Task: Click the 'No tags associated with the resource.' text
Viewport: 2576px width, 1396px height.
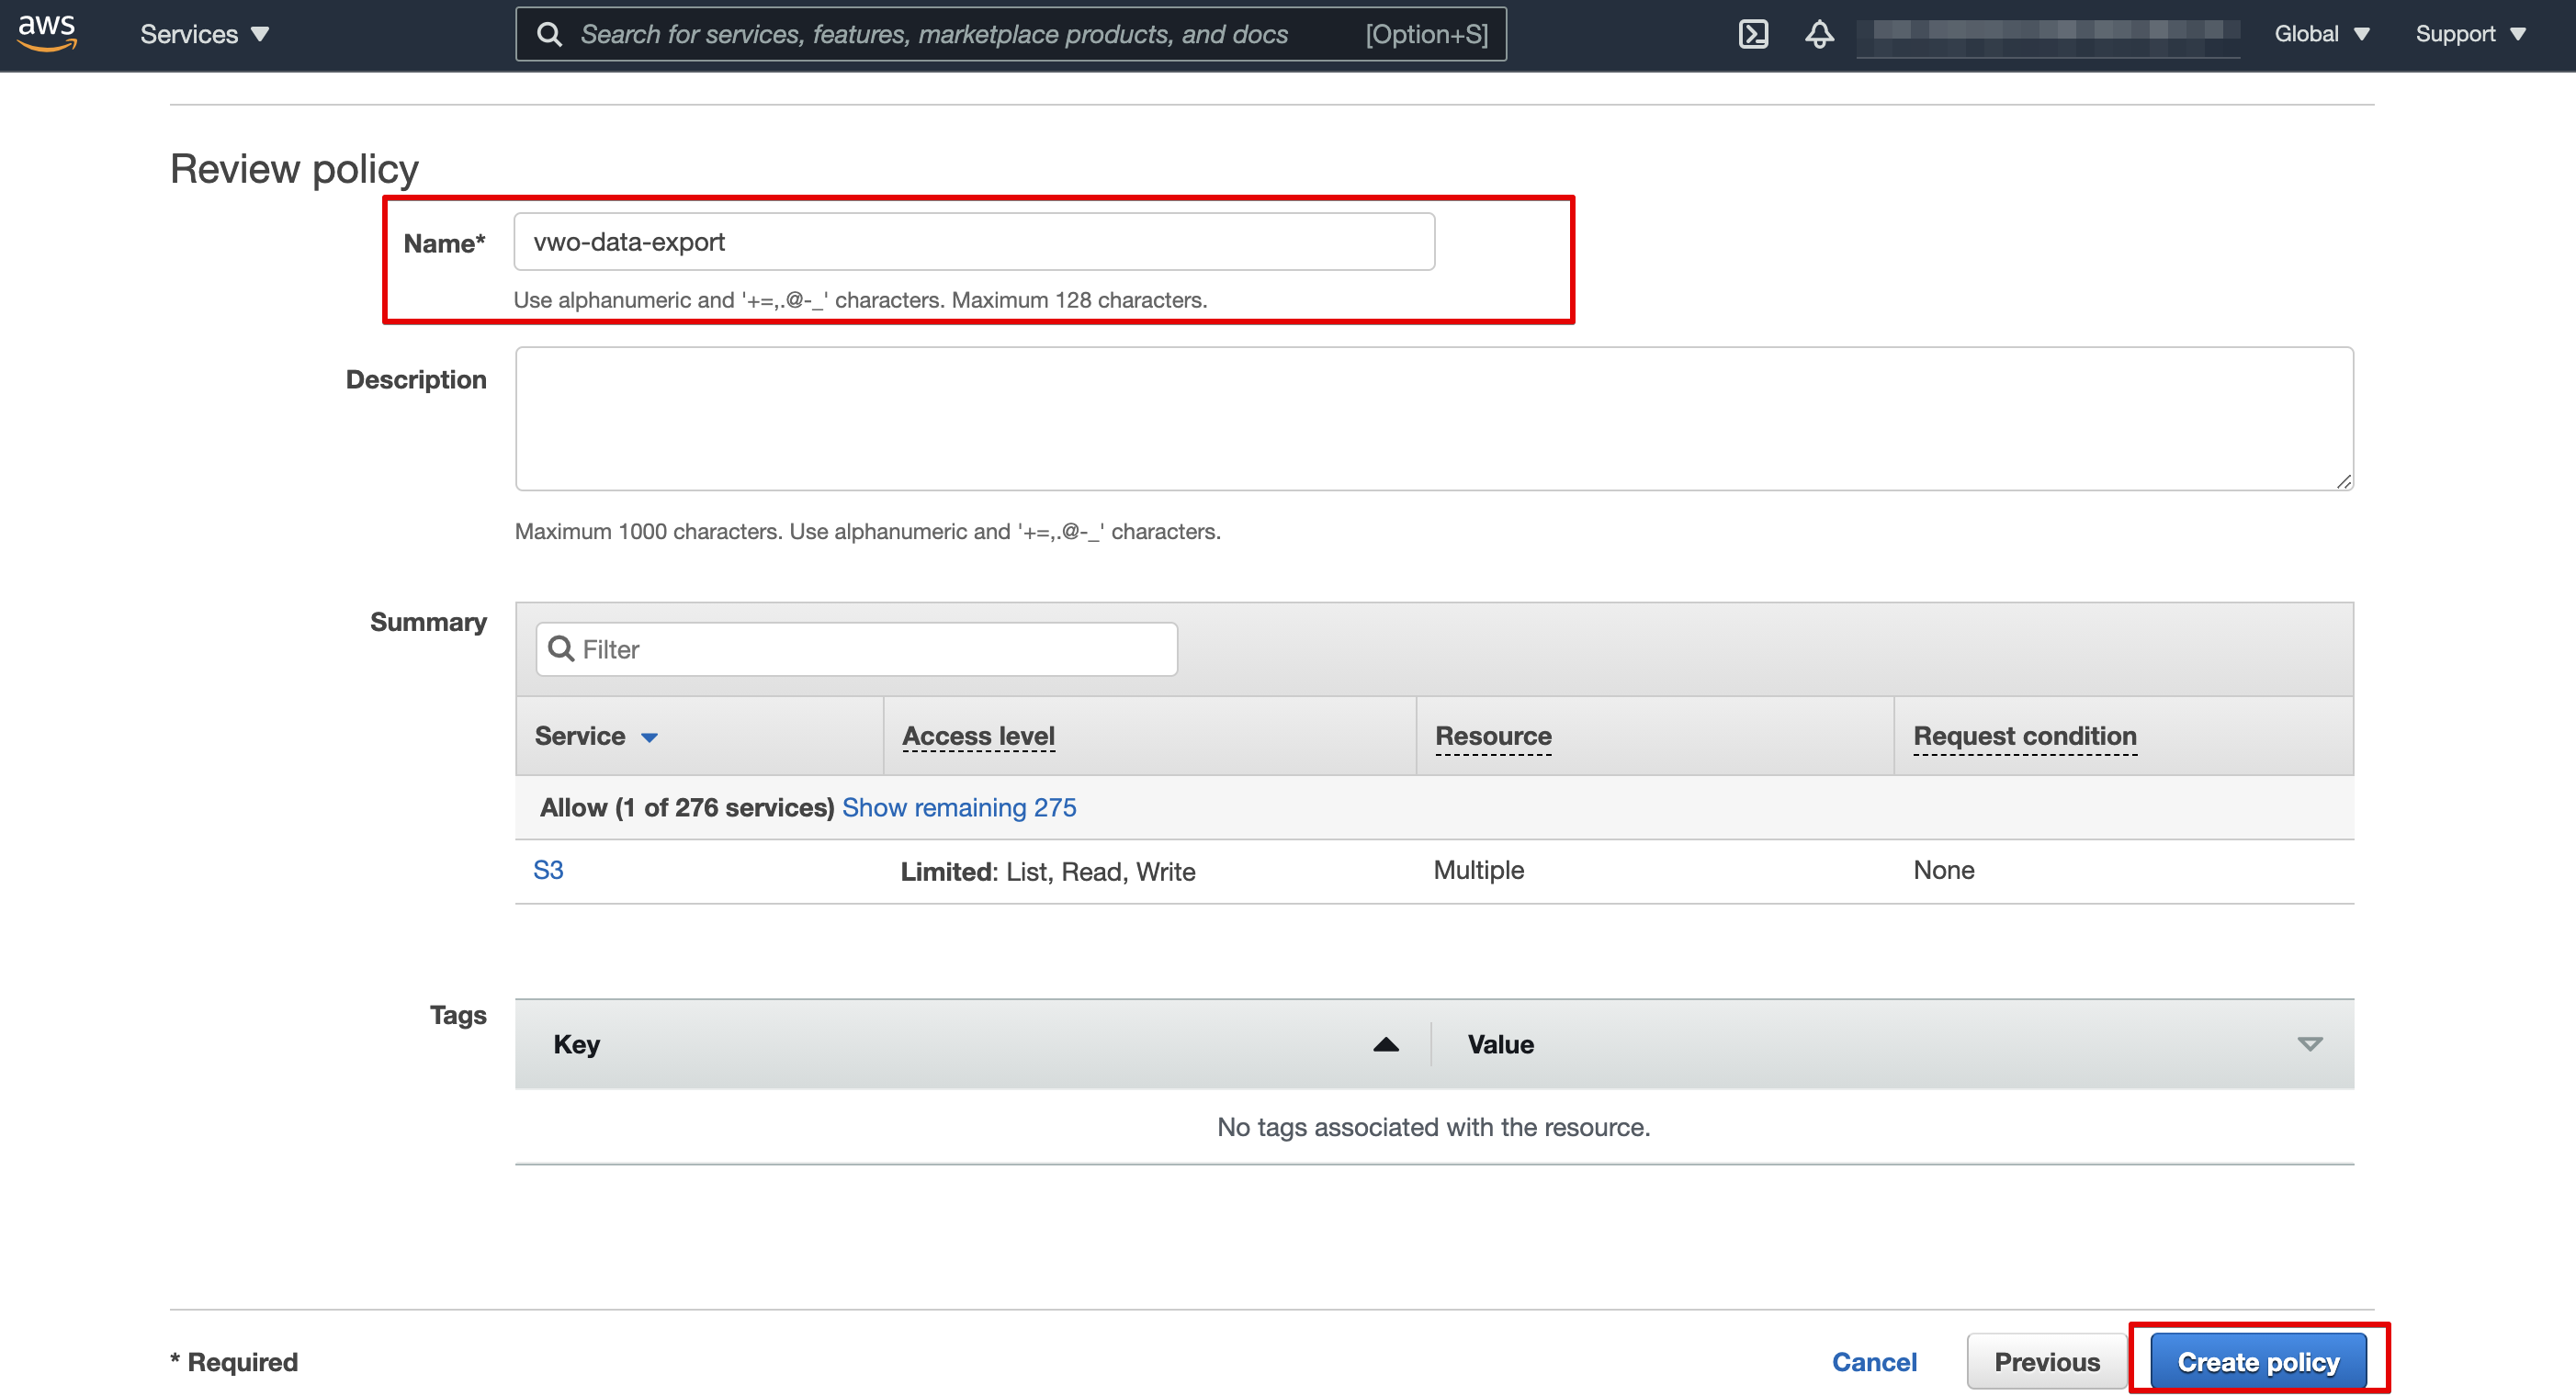Action: tap(1433, 1127)
